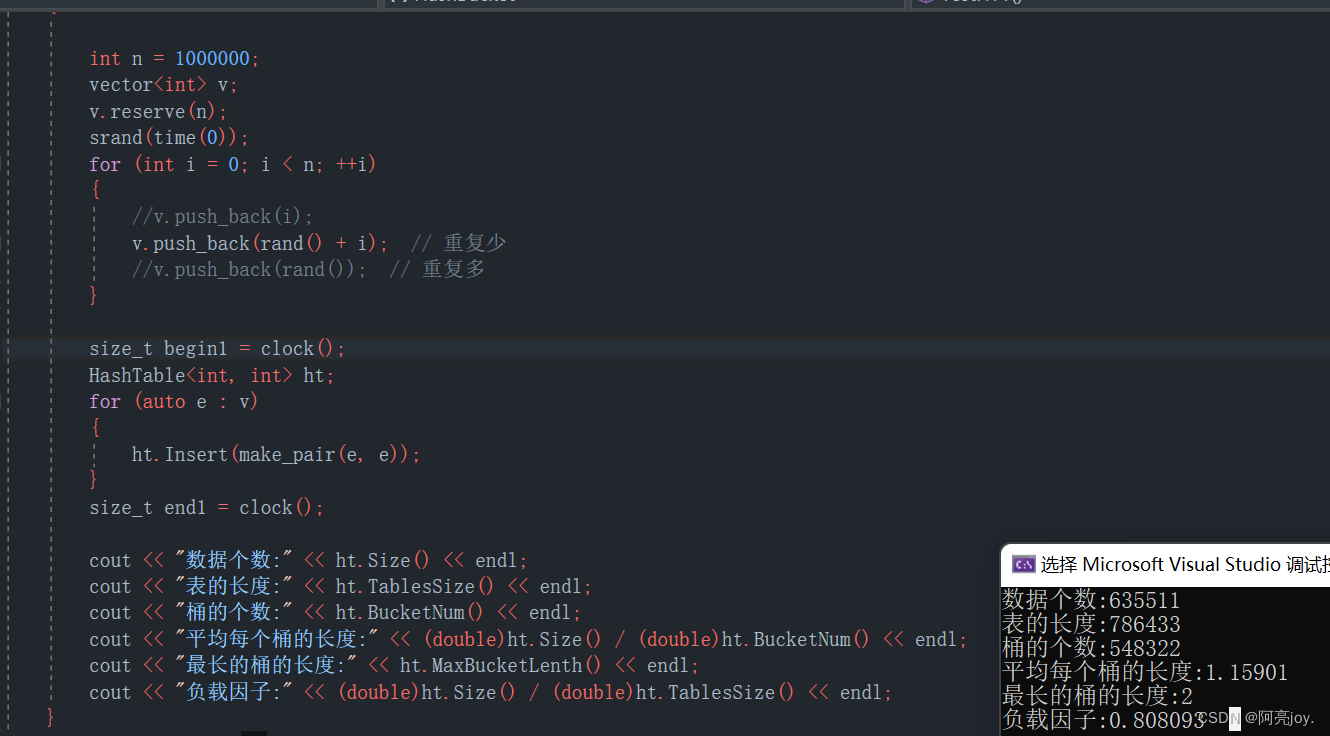Viewport: 1330px width, 736px height.
Task: Click the highlighted line size_t begin1 = clock();
Action: (216, 348)
